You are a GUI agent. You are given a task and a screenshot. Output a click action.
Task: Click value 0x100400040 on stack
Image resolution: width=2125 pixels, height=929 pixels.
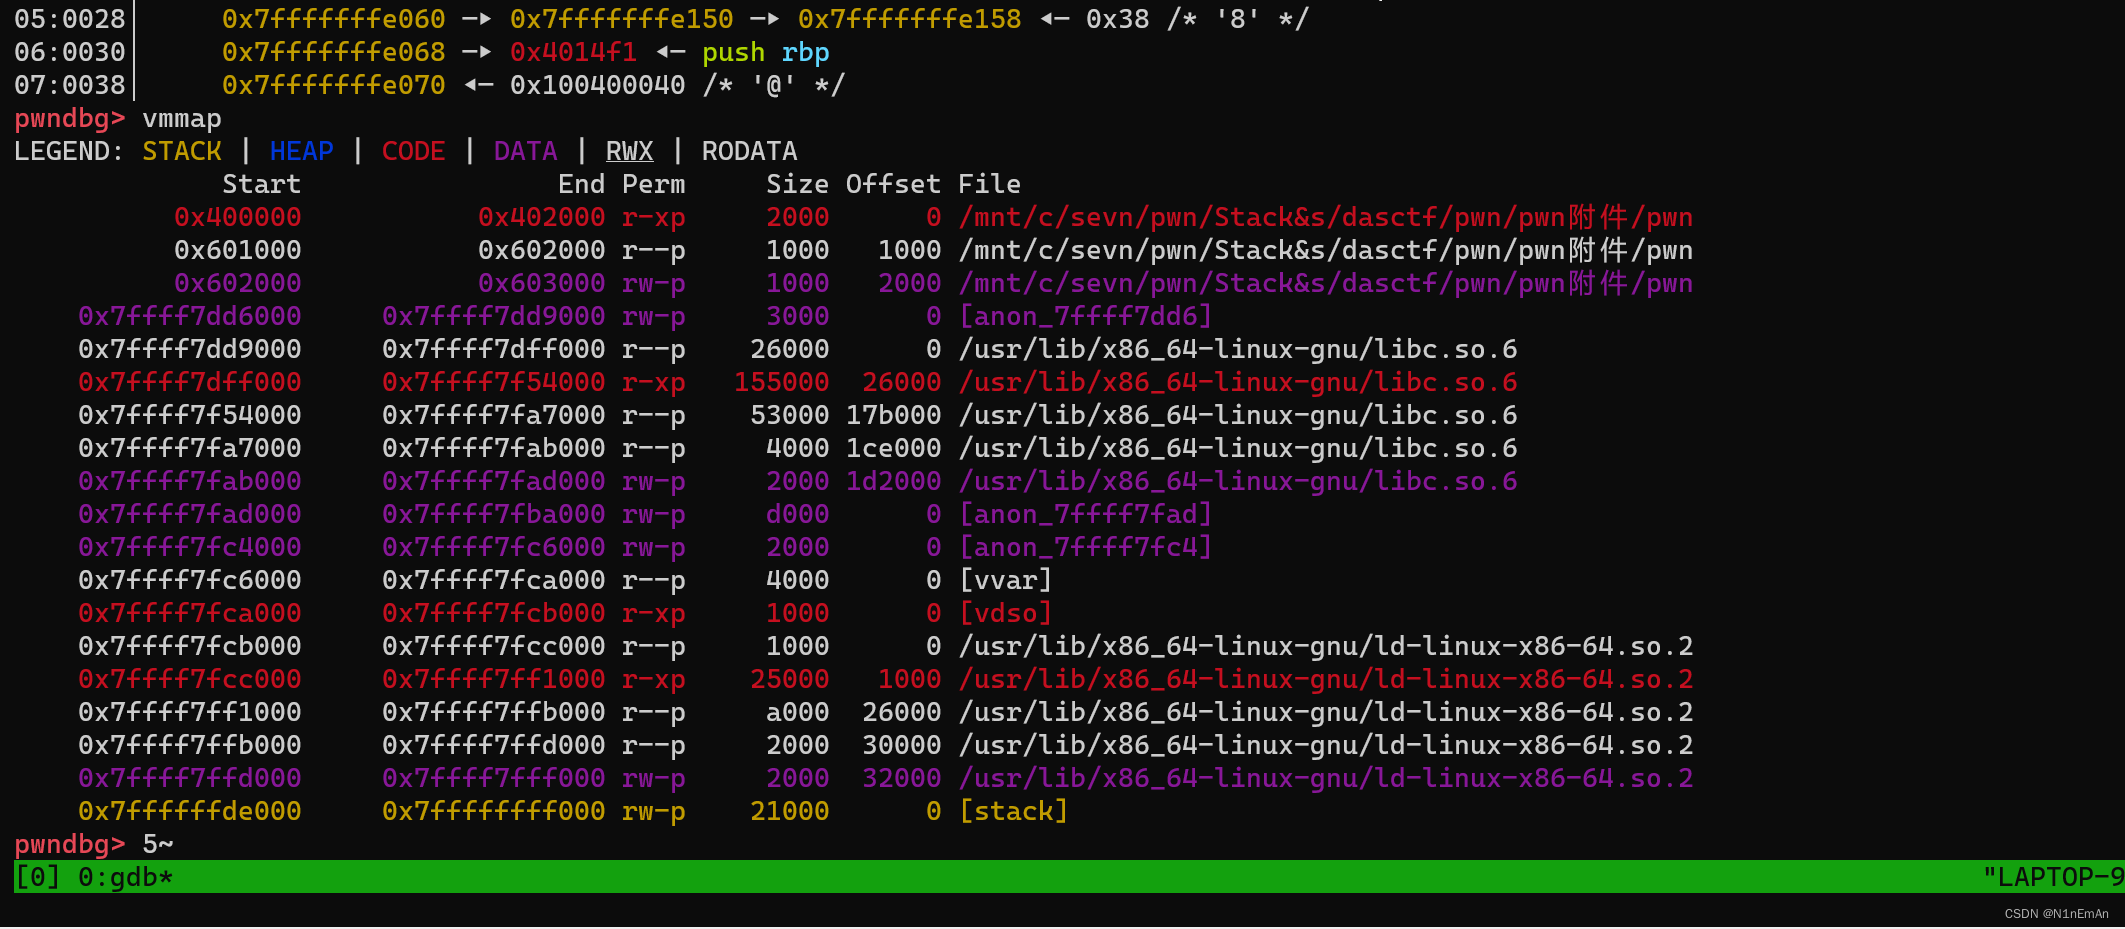click(x=598, y=85)
